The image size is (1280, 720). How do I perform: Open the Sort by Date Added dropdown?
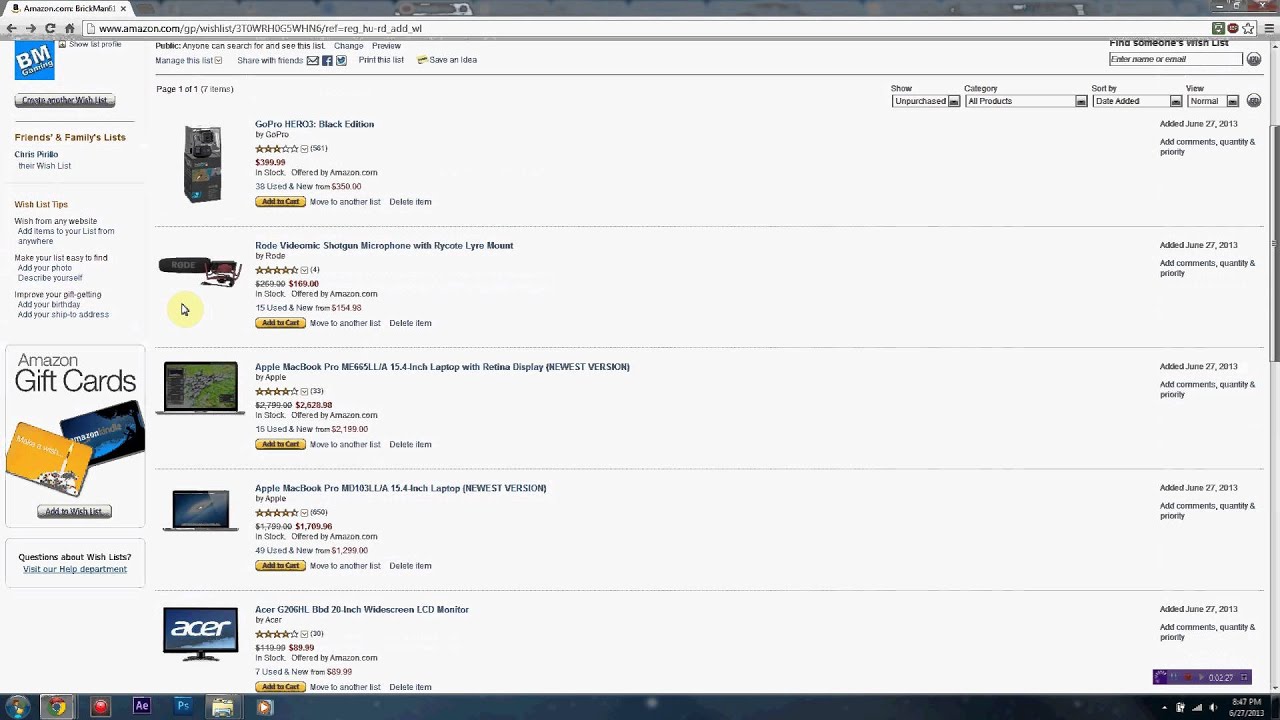(x=1137, y=101)
